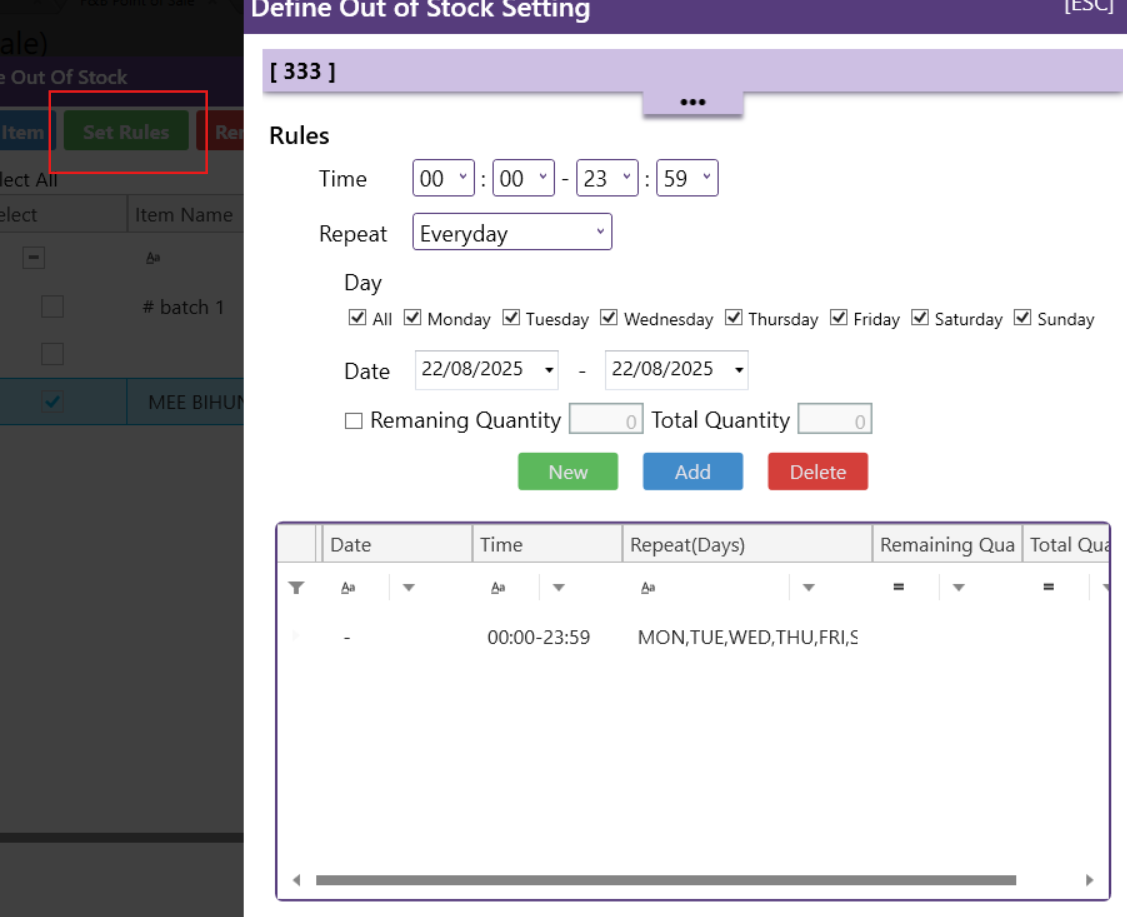The height and width of the screenshot is (917, 1127).
Task: Click the Total Quantity input field
Action: coord(835,419)
